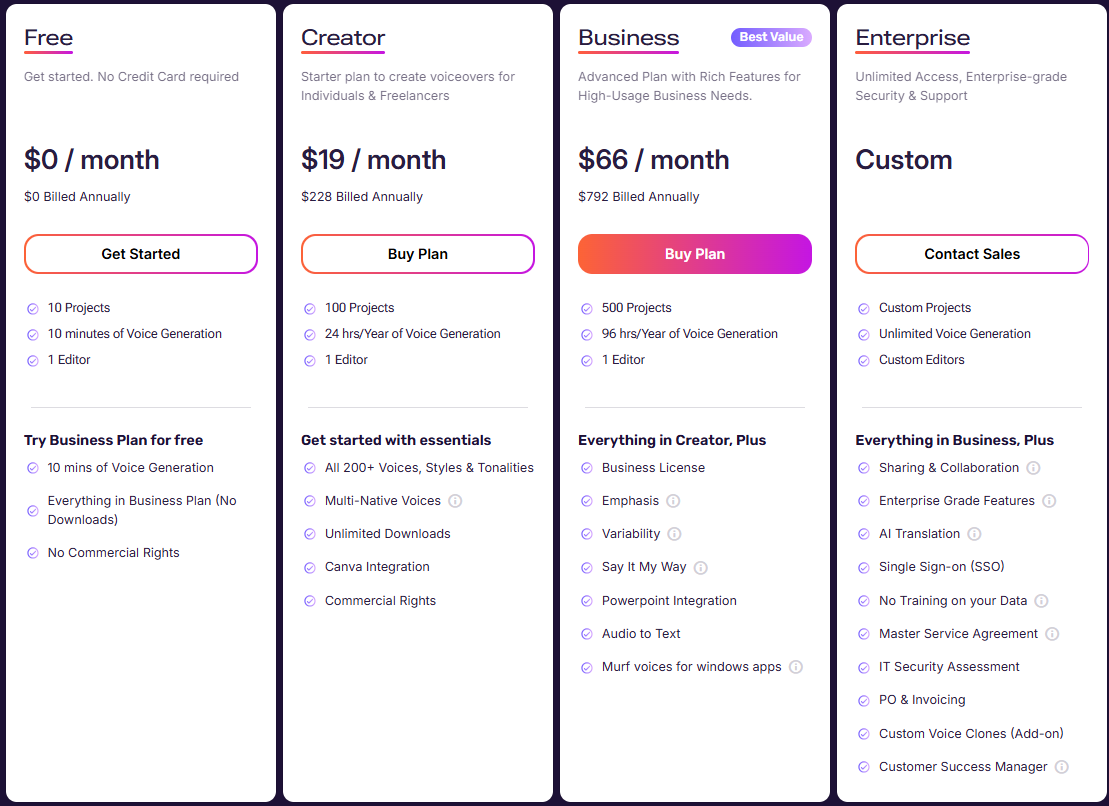The image size is (1109, 806).
Task: Click the Creator plan title
Action: (x=343, y=37)
